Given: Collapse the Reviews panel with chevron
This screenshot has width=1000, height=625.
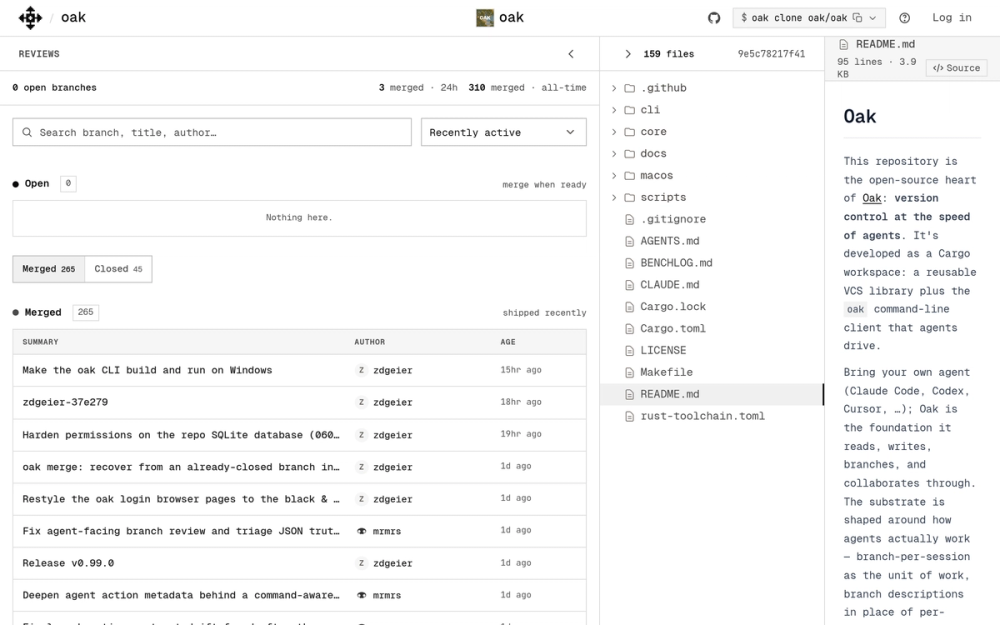Looking at the screenshot, I should 571,54.
